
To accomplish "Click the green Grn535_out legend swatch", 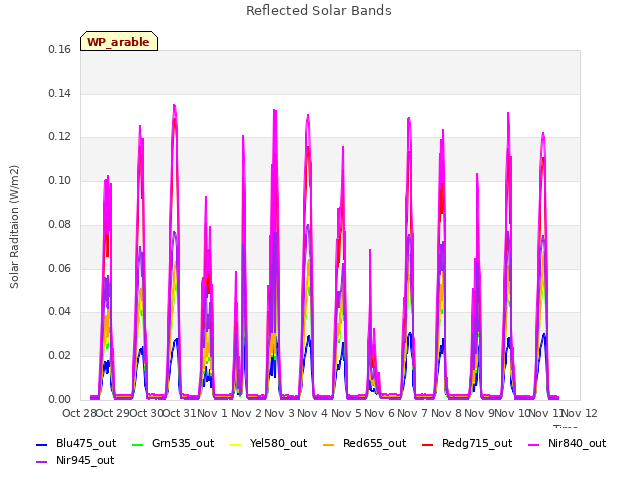I will coord(138,444).
